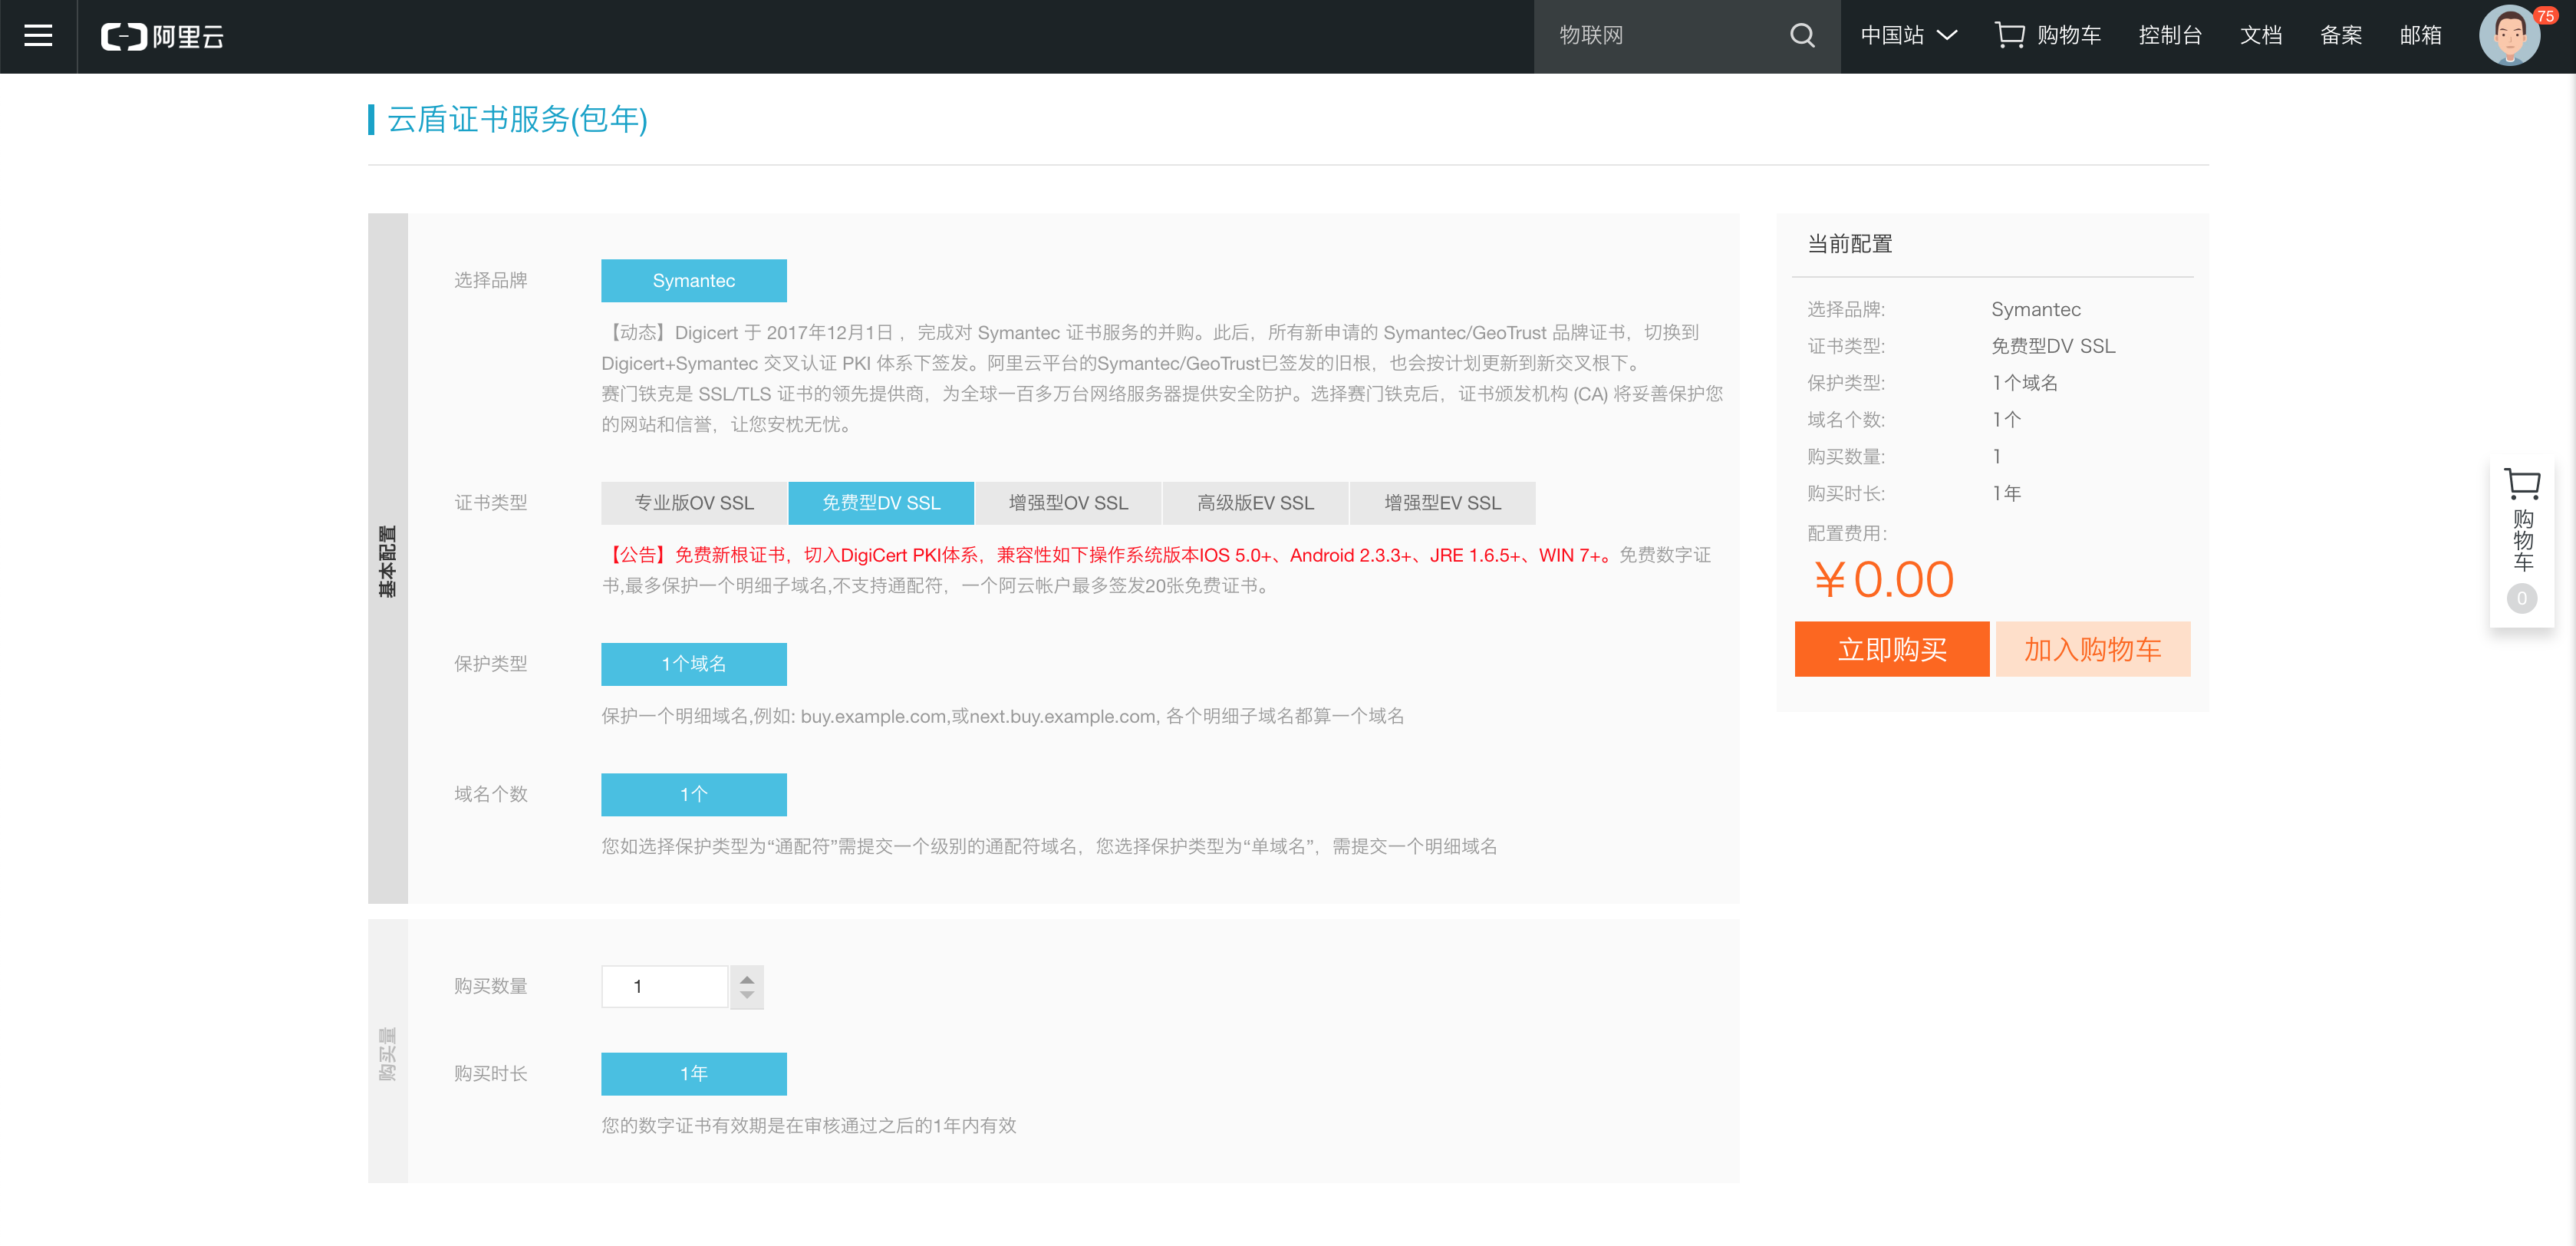Select the 专业版OV SSL certificate type

point(693,503)
